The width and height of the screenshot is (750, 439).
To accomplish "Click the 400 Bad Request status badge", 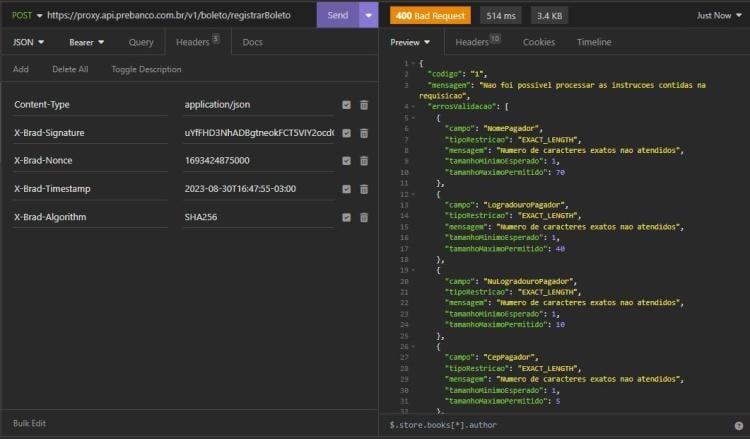I will (x=430, y=15).
